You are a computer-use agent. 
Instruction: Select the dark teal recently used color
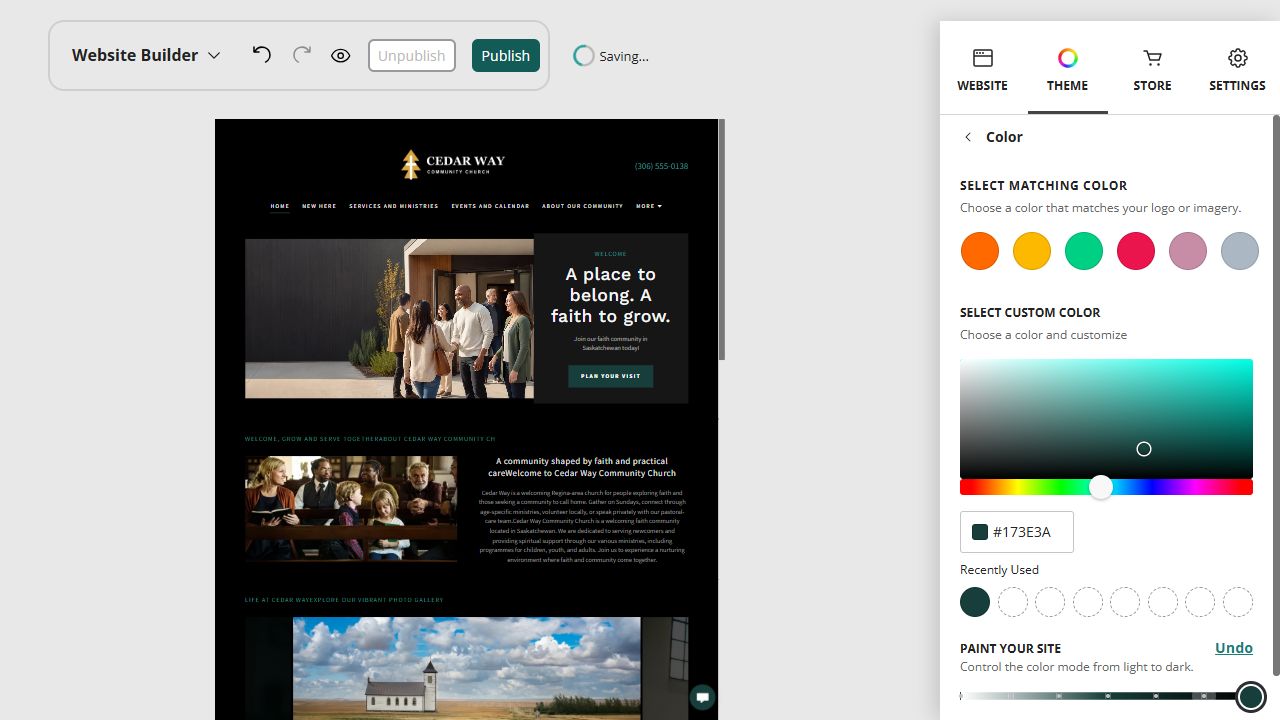tap(975, 602)
